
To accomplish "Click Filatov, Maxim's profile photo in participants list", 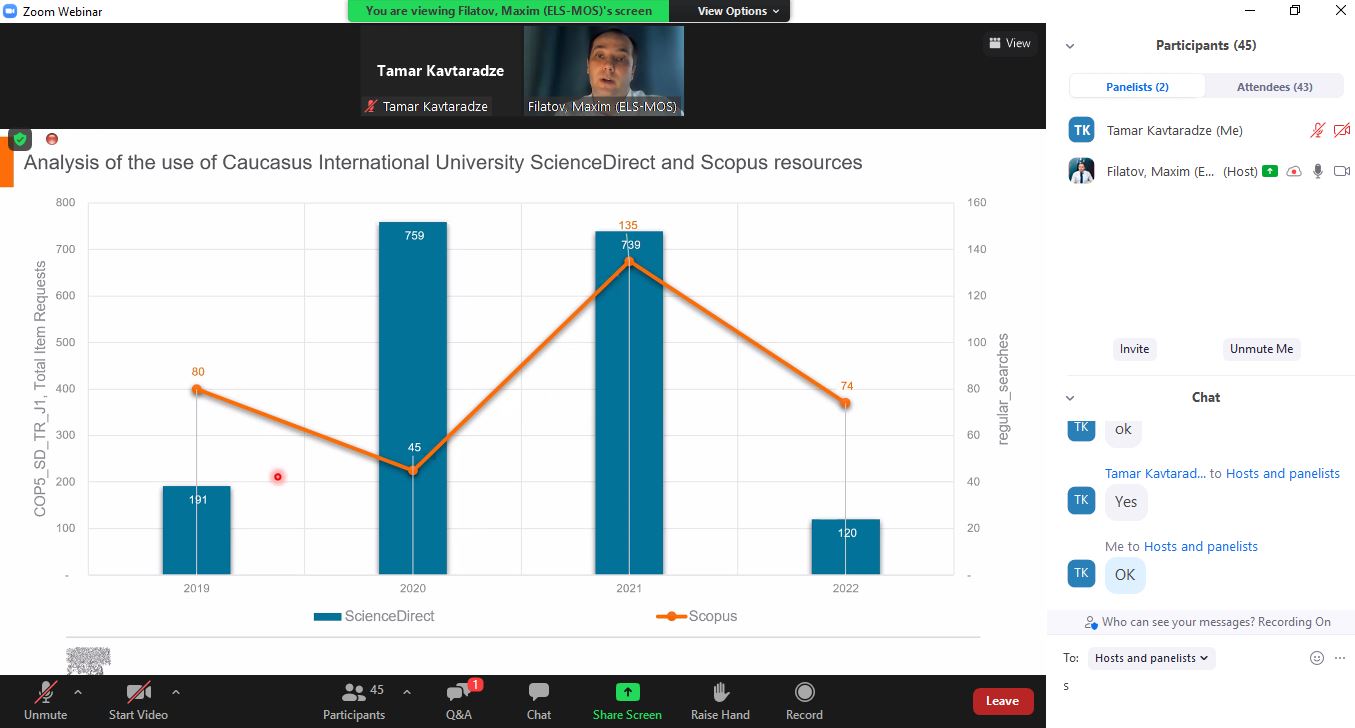I will [x=1081, y=171].
